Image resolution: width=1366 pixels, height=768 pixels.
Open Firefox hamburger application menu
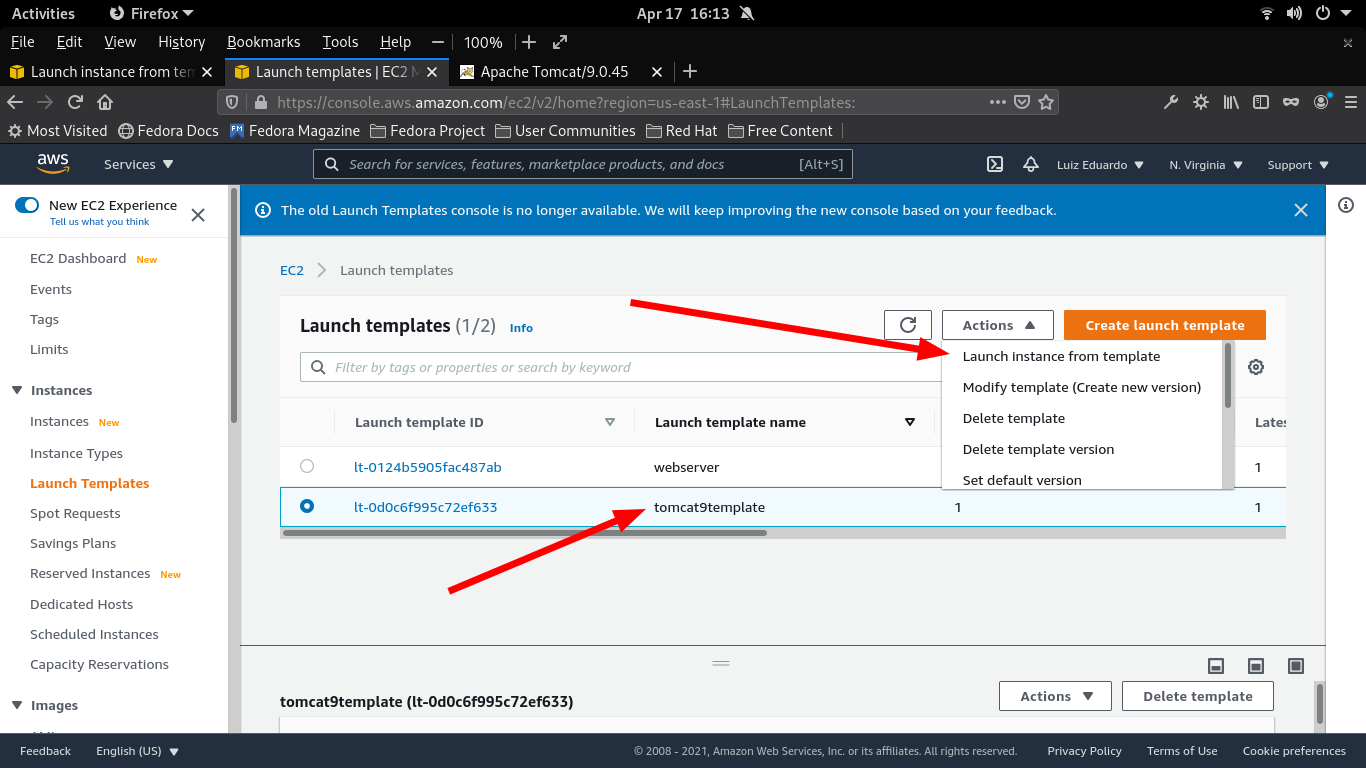1351,102
